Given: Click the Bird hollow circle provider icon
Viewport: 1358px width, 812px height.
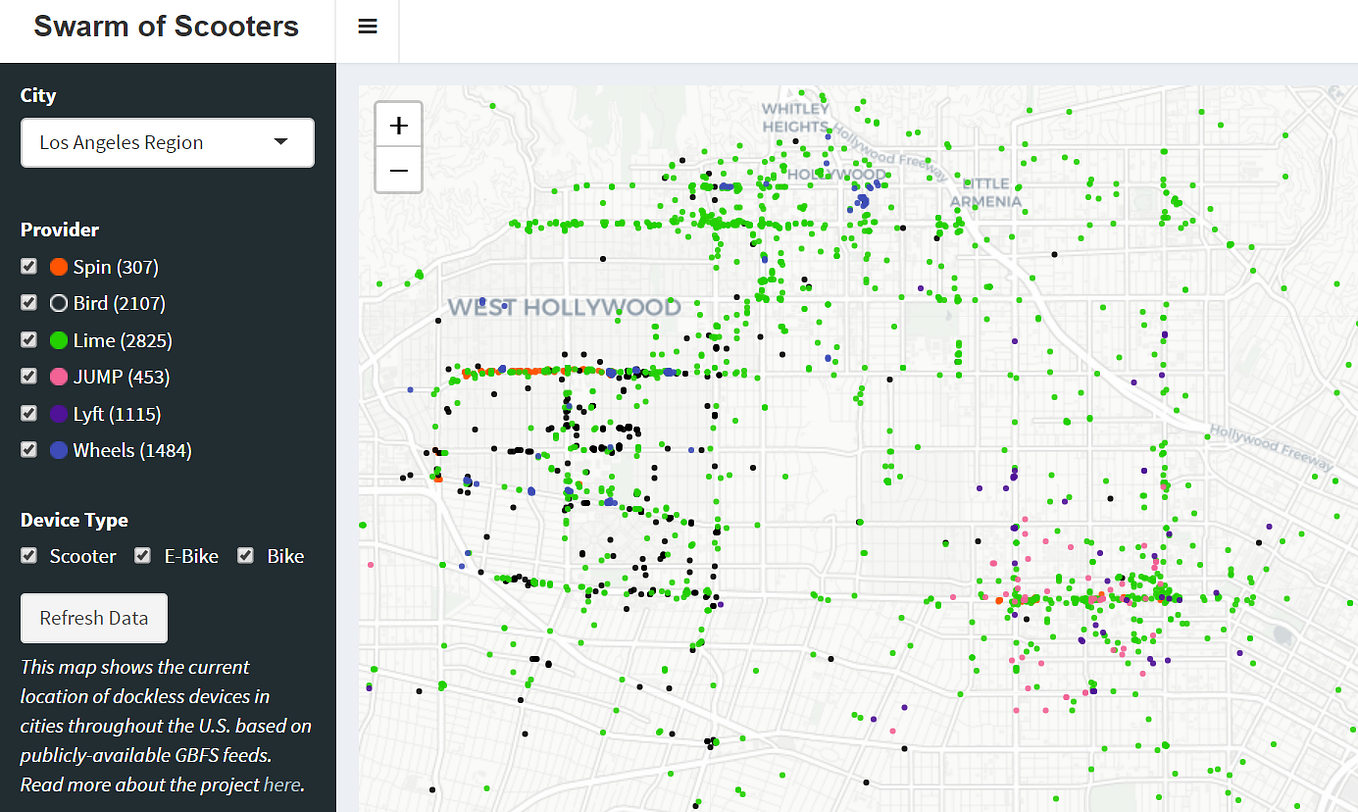Looking at the screenshot, I should pyautogui.click(x=57, y=303).
